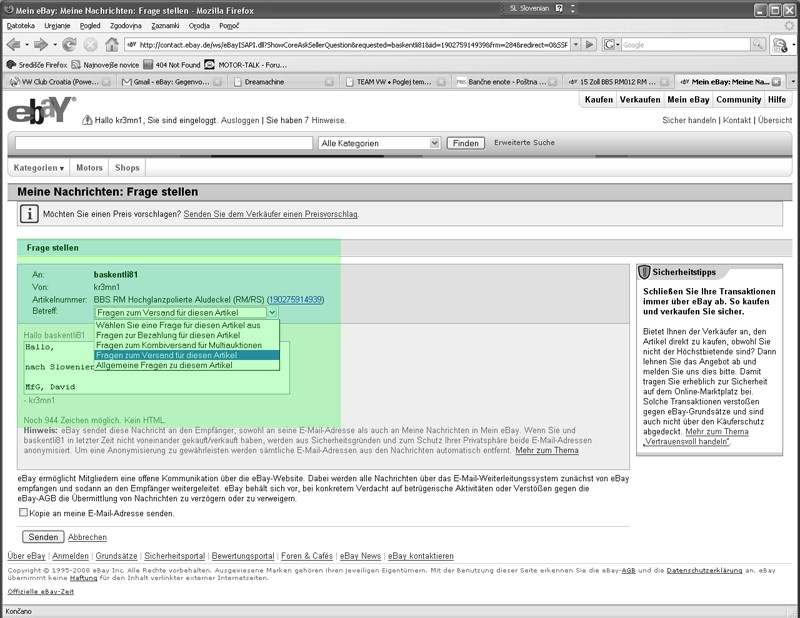Click the Go arrow beside the address bar
The height and width of the screenshot is (618, 800).
590,45
